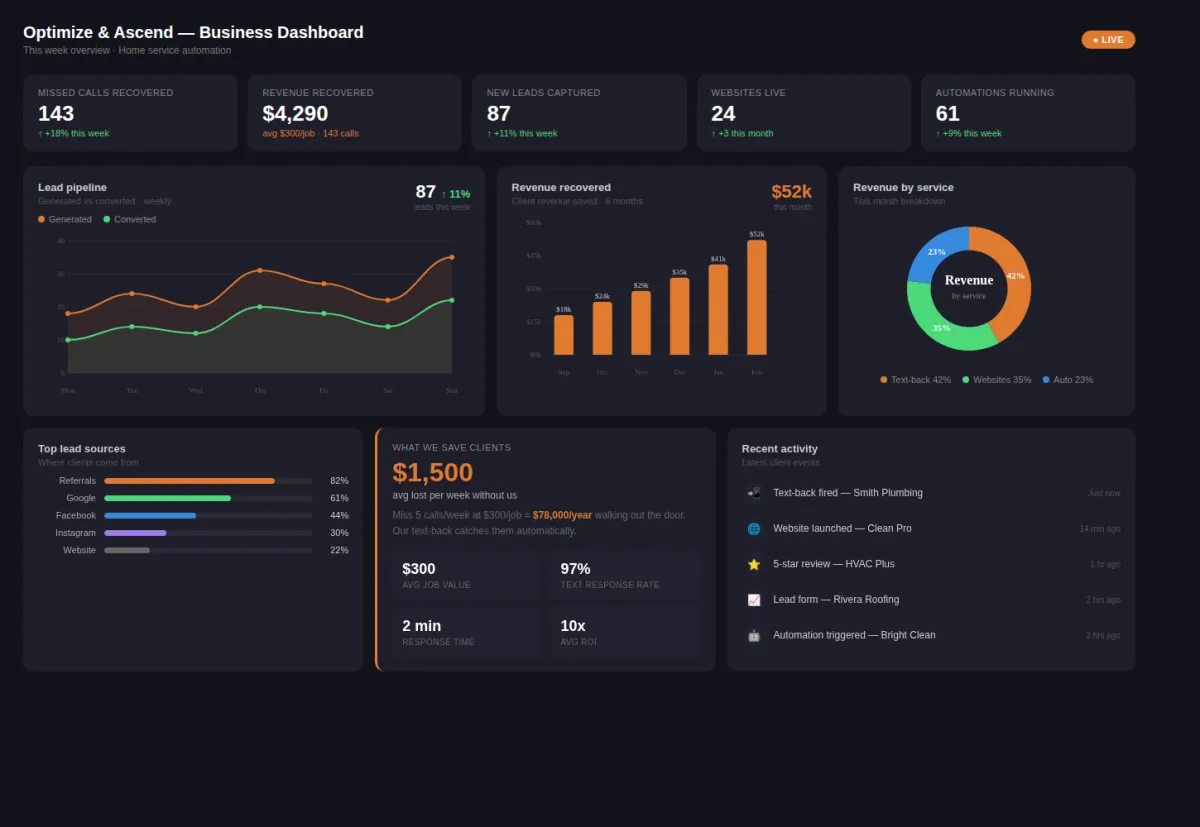Click the star icon for 5-star review
Image resolution: width=1200 pixels, height=827 pixels.
[x=754, y=564]
